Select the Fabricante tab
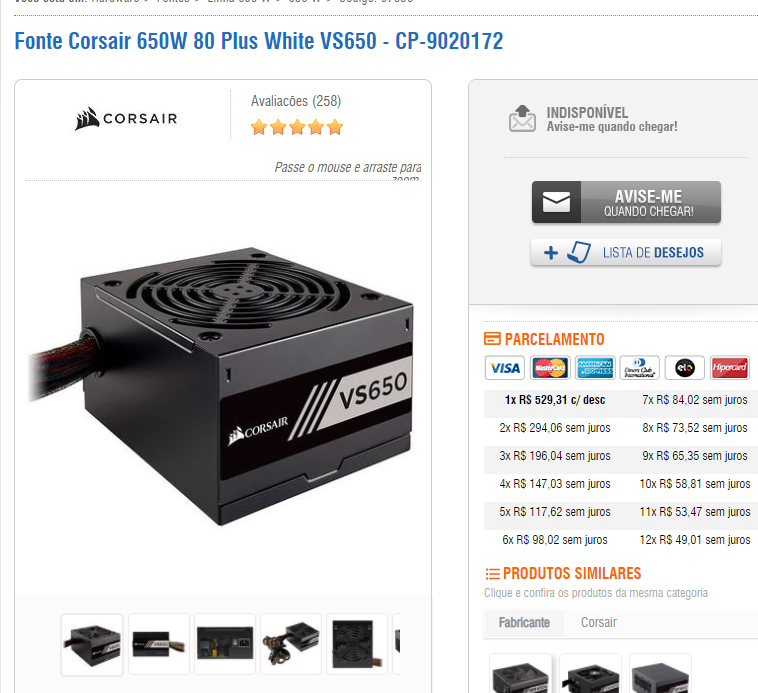This screenshot has width=758, height=693. pyautogui.click(x=524, y=622)
